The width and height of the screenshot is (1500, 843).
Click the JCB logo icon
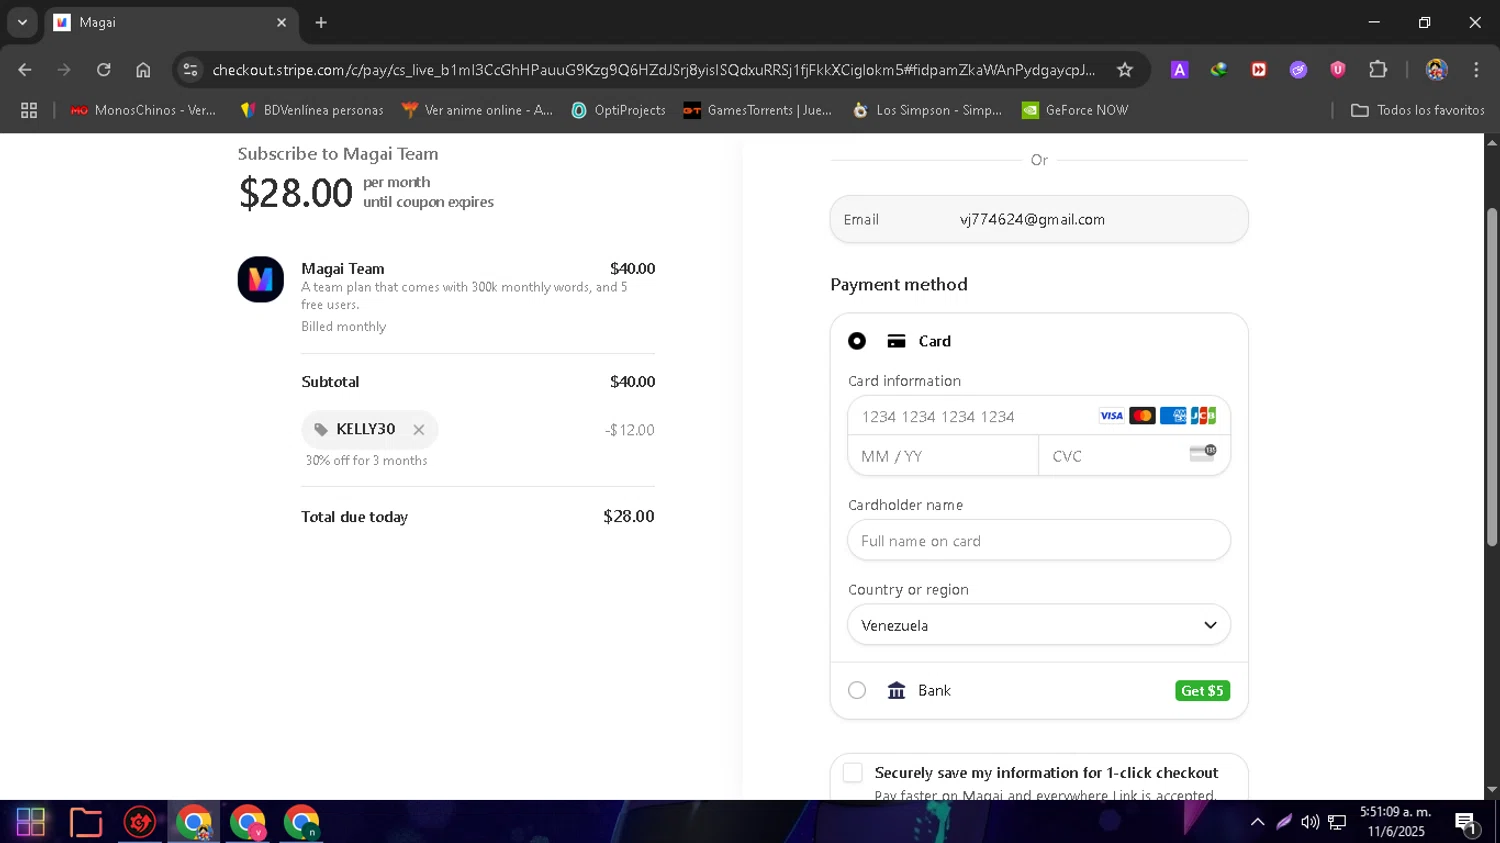point(1203,416)
